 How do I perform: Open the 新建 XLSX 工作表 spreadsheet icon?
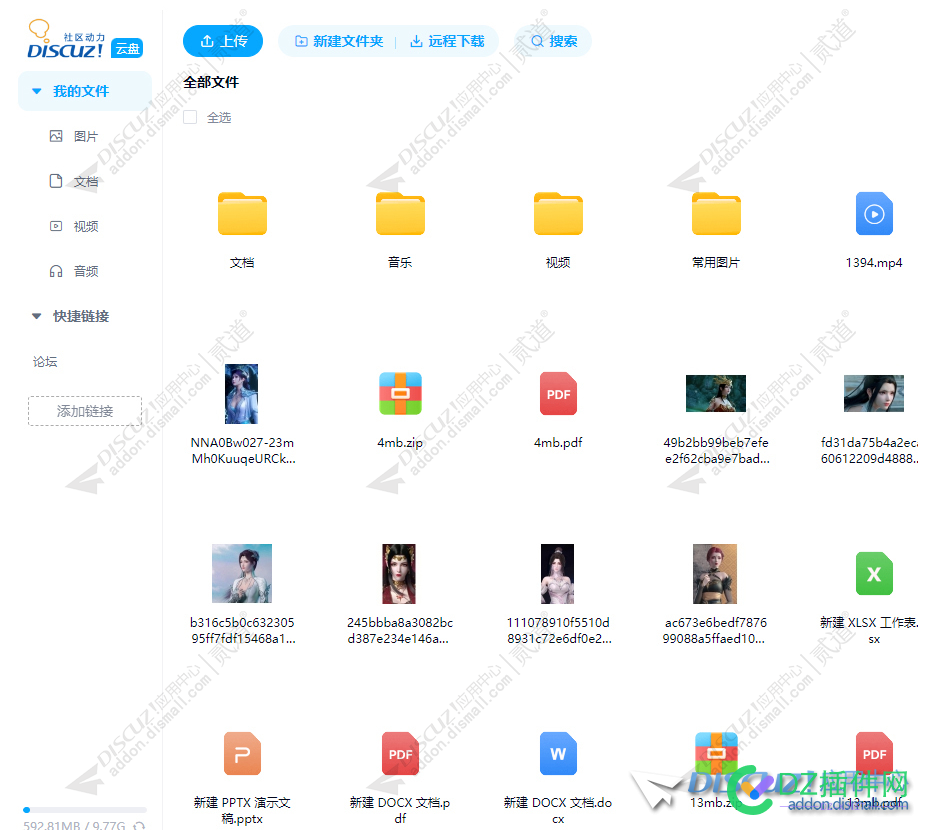coord(874,574)
